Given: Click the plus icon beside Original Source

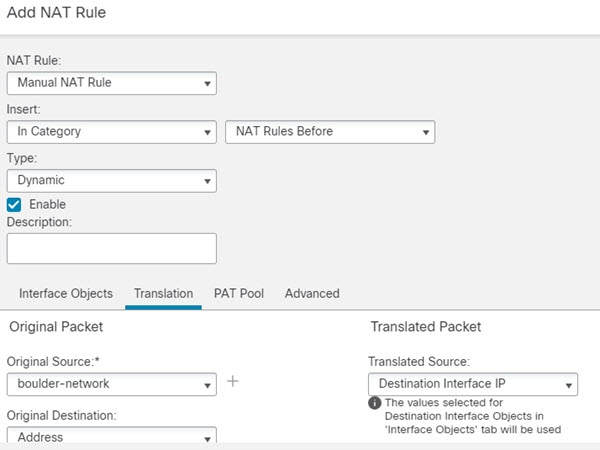Looking at the screenshot, I should 233,381.
